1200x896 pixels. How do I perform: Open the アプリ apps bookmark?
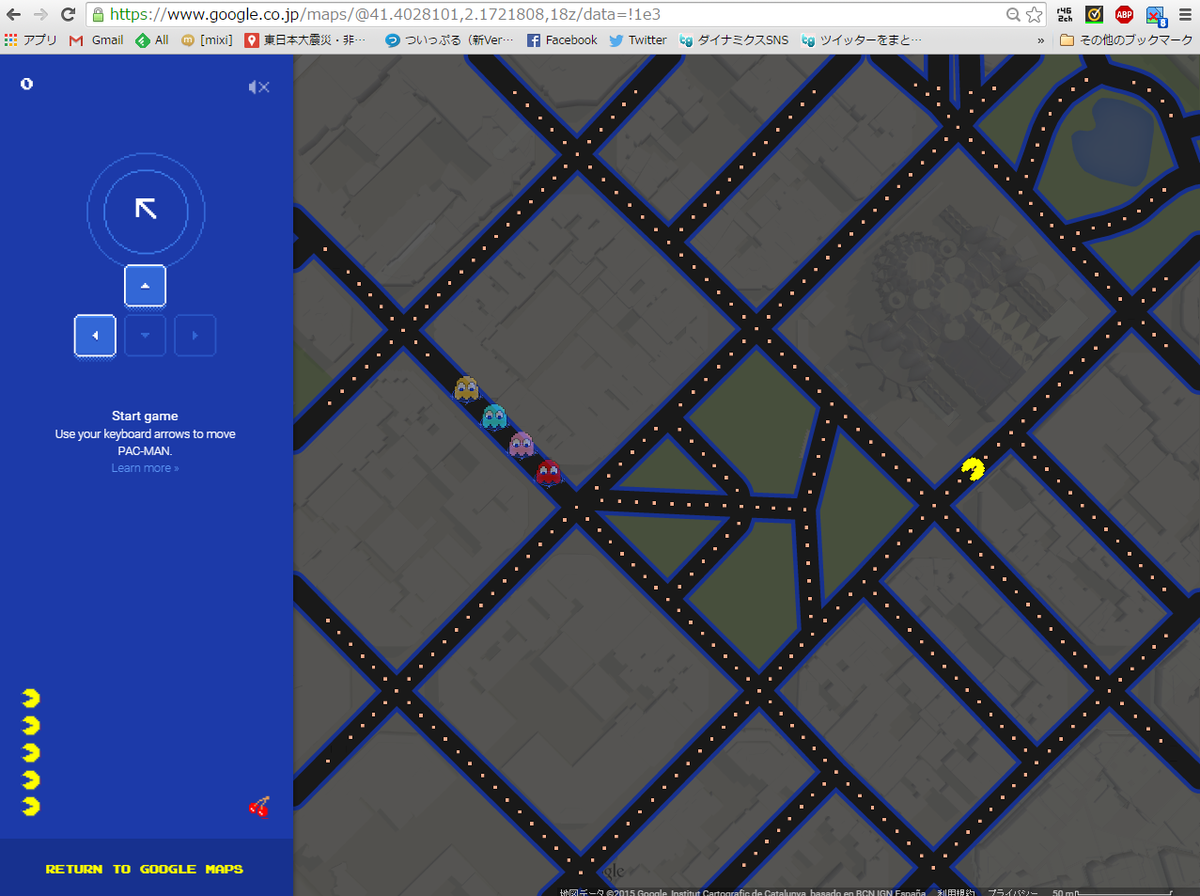[31, 40]
